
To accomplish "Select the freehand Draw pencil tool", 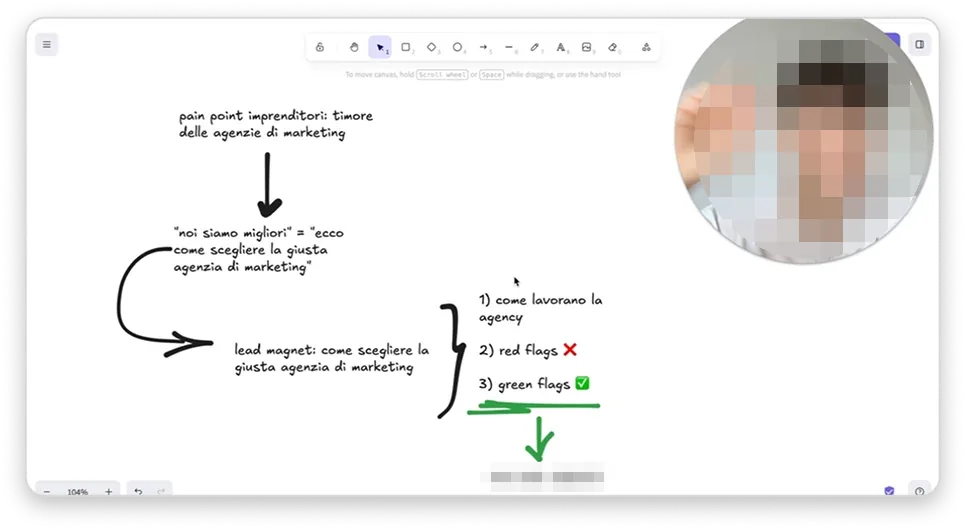I will 535,47.
